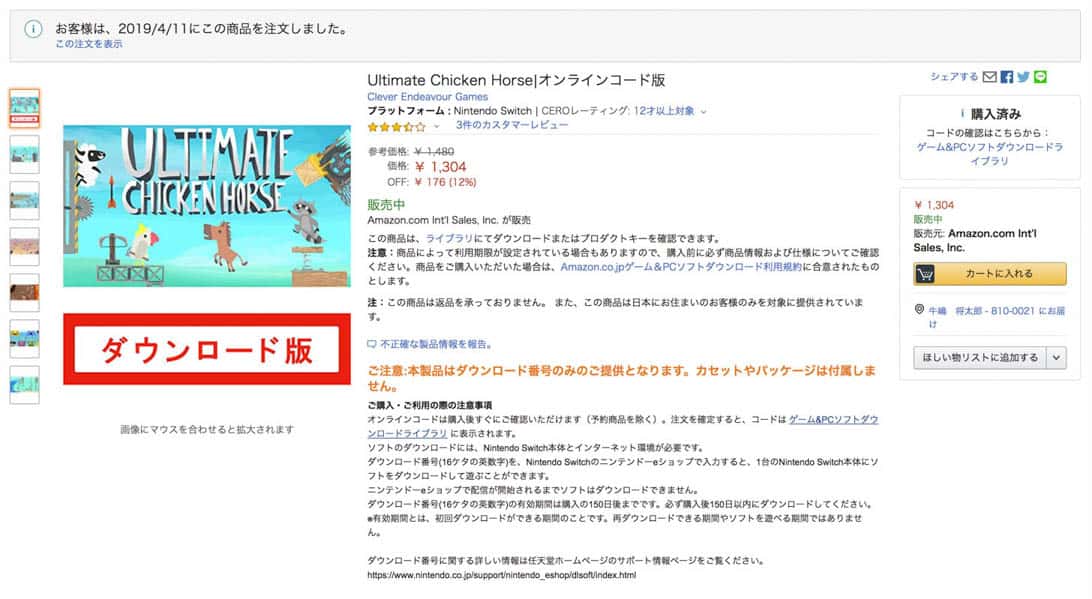Image resolution: width=1092 pixels, height=599 pixels.
Task: Click the delivery location pin icon
Action: tap(919, 309)
